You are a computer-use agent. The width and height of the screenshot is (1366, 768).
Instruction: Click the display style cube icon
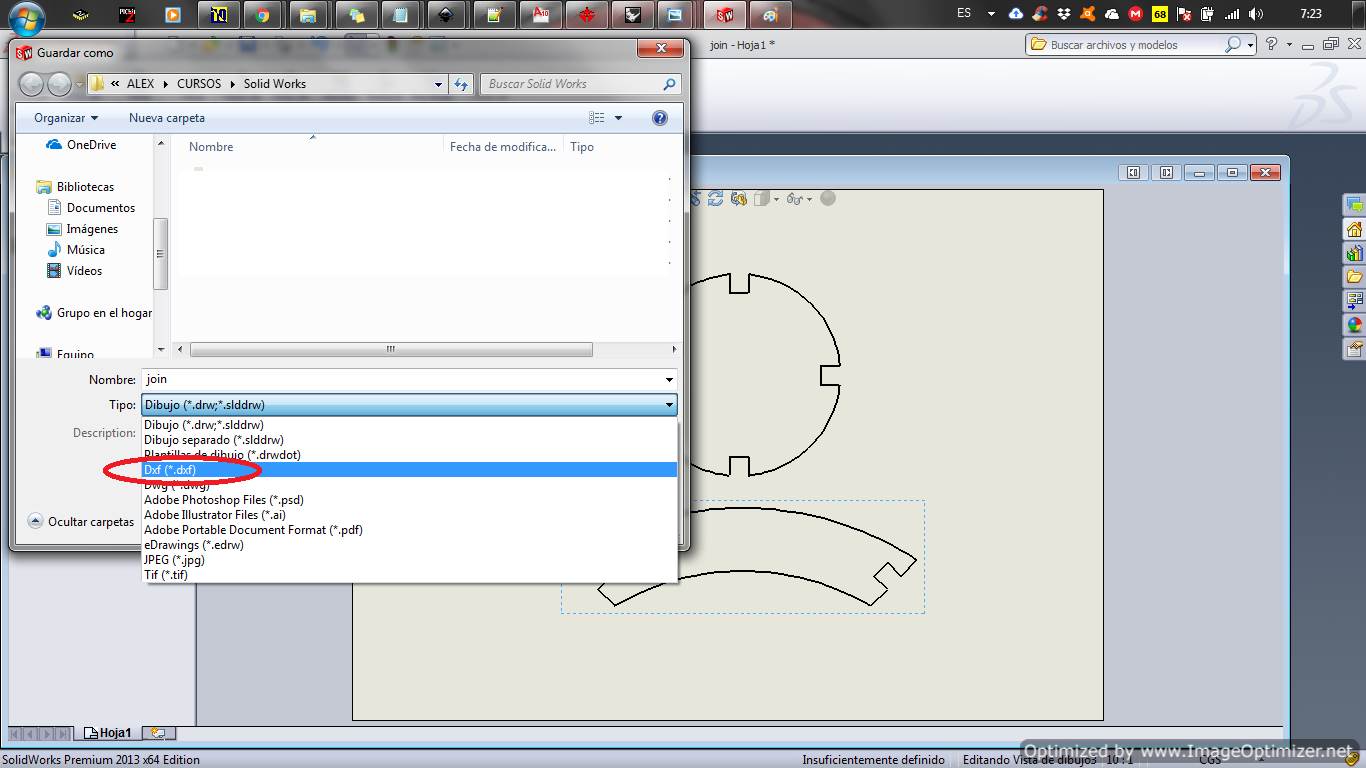click(761, 198)
